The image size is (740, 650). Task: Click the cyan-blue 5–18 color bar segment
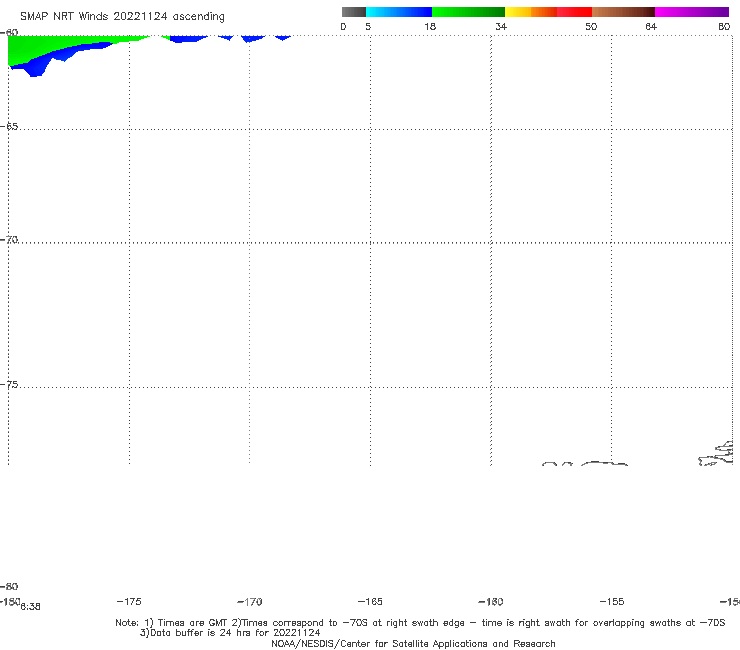[x=399, y=12]
